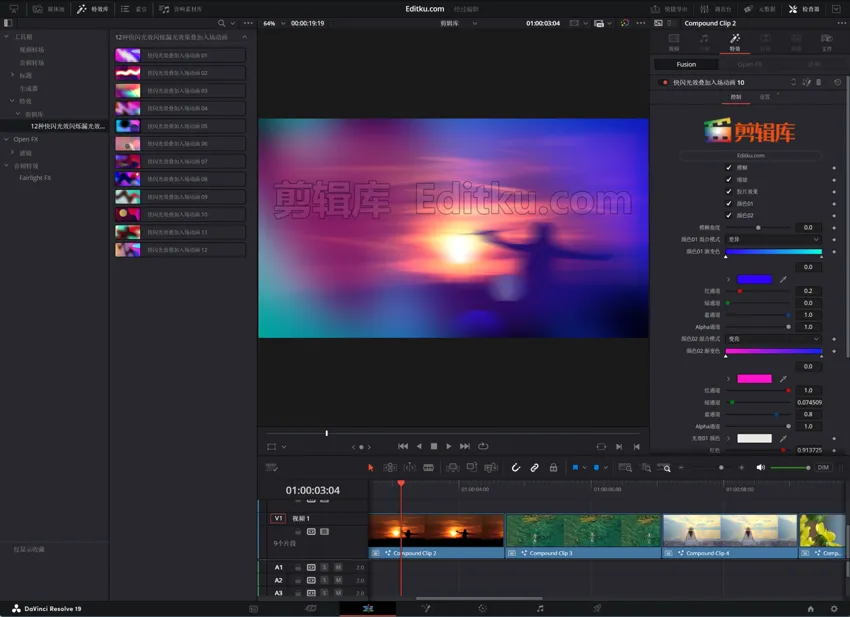Toggle the Loop playback icon
Screen dimensions: 850x617
click(483, 446)
